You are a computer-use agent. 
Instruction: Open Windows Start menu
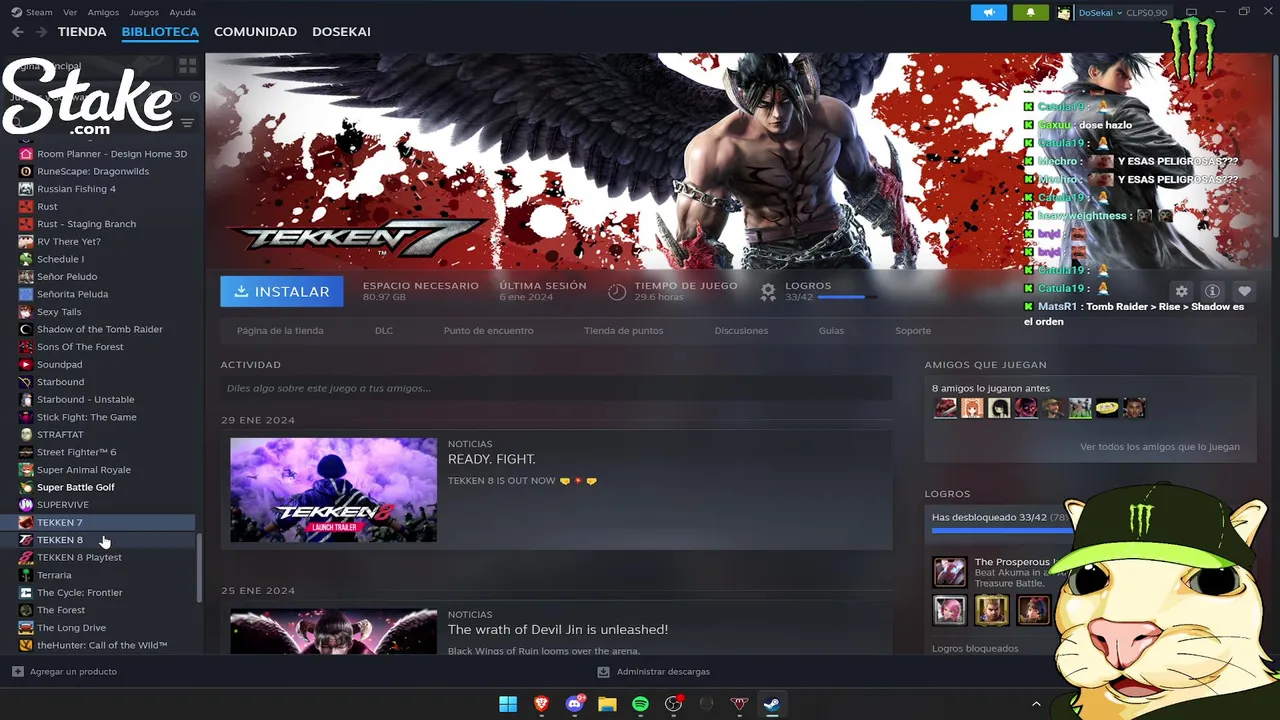coord(508,704)
